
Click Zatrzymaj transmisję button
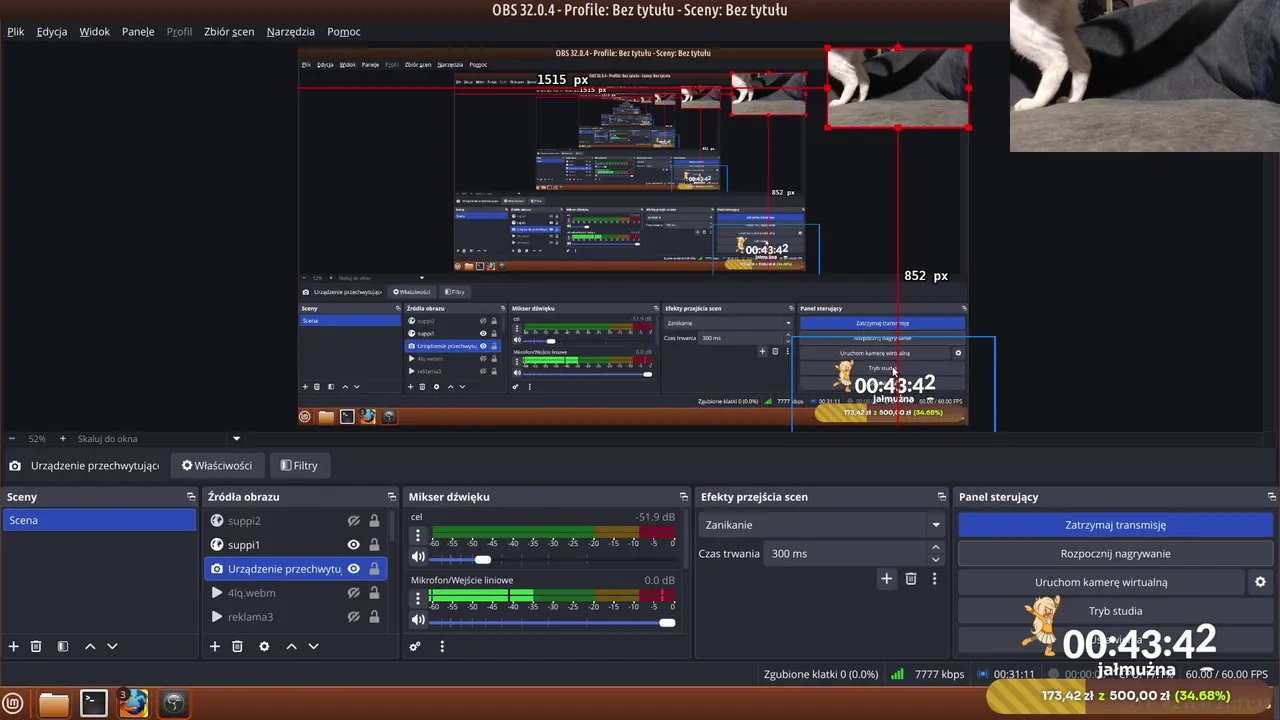point(1115,525)
